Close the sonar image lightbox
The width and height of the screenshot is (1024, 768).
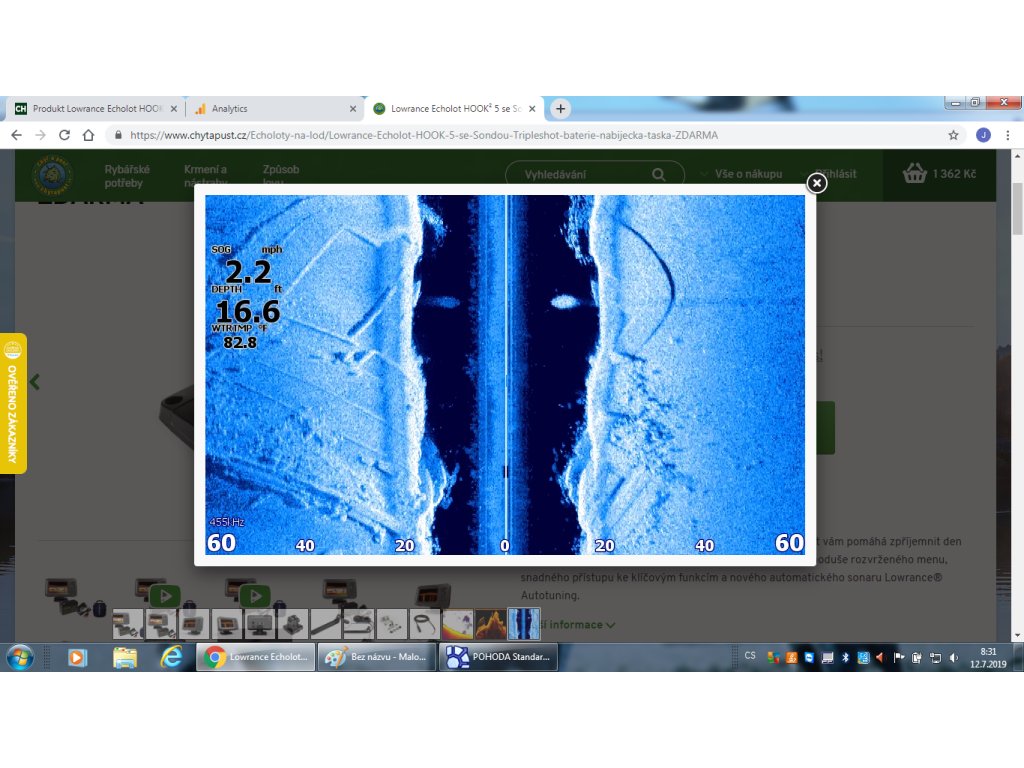[x=816, y=183]
